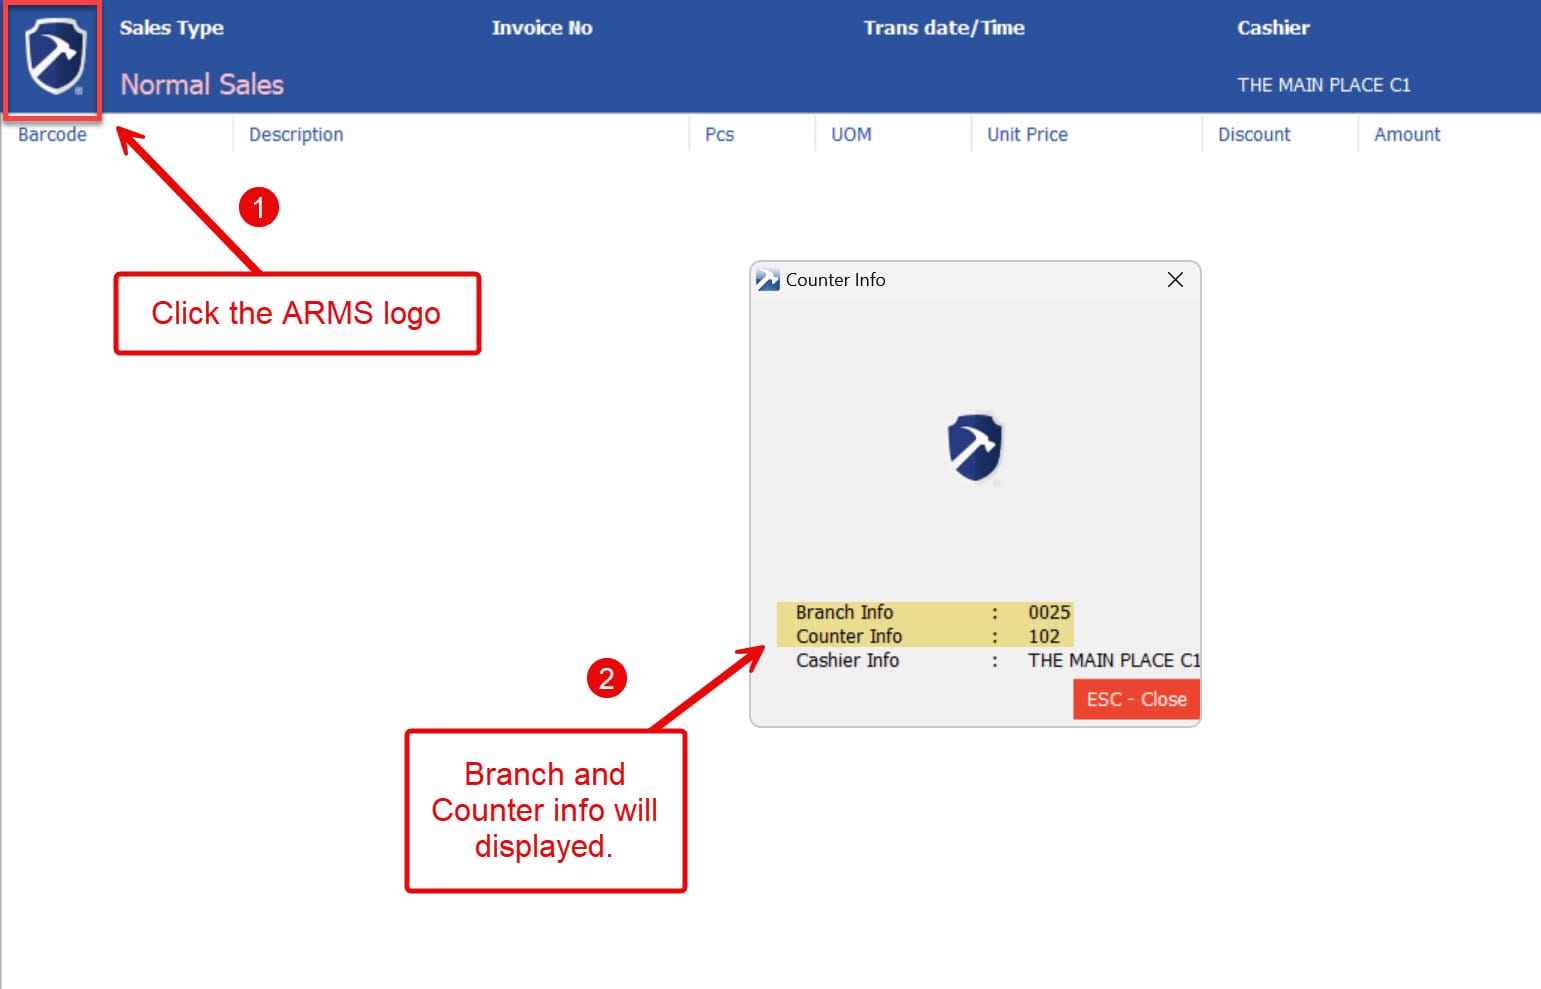Select the Cashier Info row label
Image resolution: width=1541 pixels, height=989 pixels.
tap(847, 660)
